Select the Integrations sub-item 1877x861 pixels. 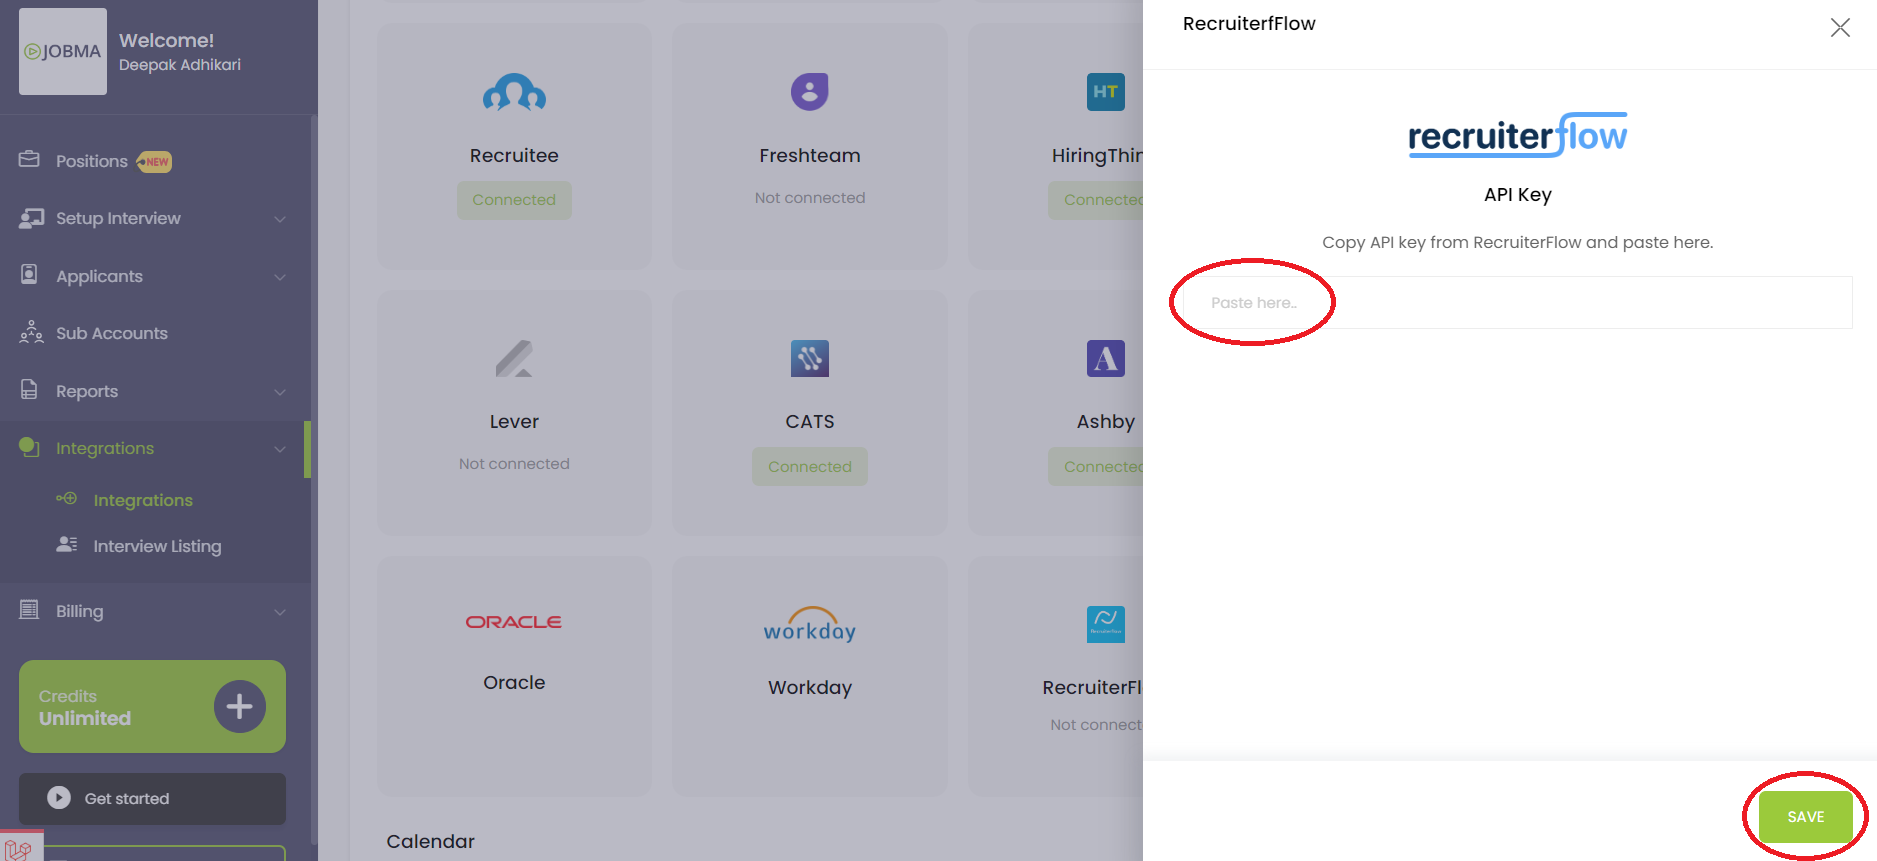pyautogui.click(x=143, y=500)
